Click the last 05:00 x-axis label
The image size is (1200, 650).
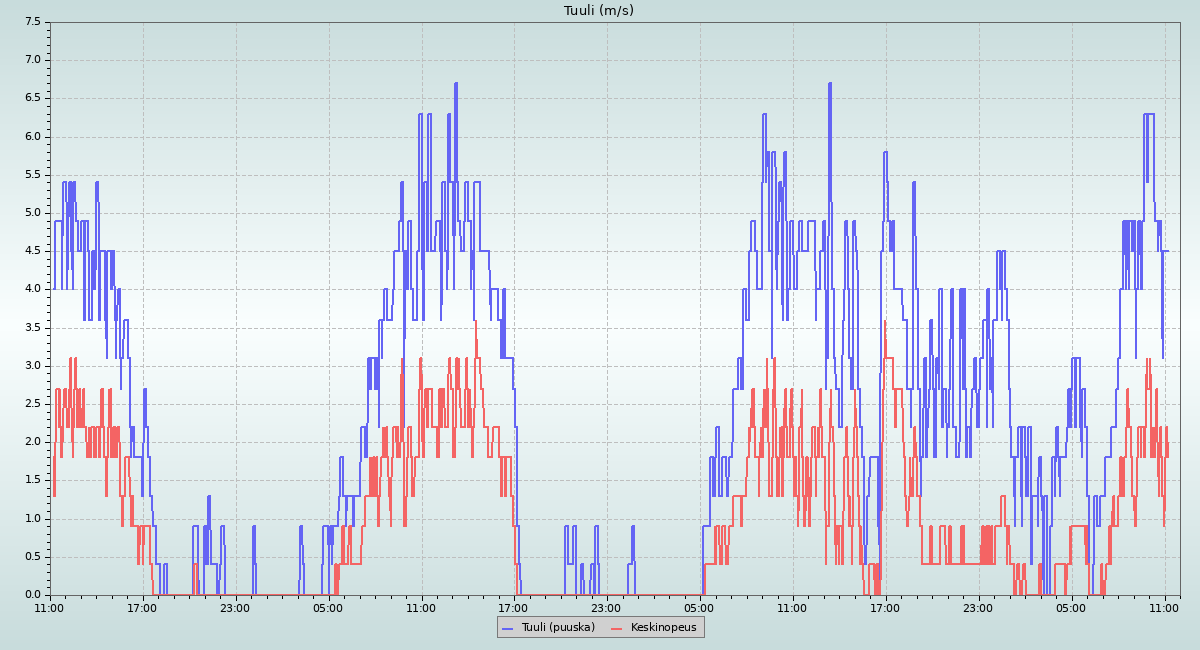coord(1071,607)
